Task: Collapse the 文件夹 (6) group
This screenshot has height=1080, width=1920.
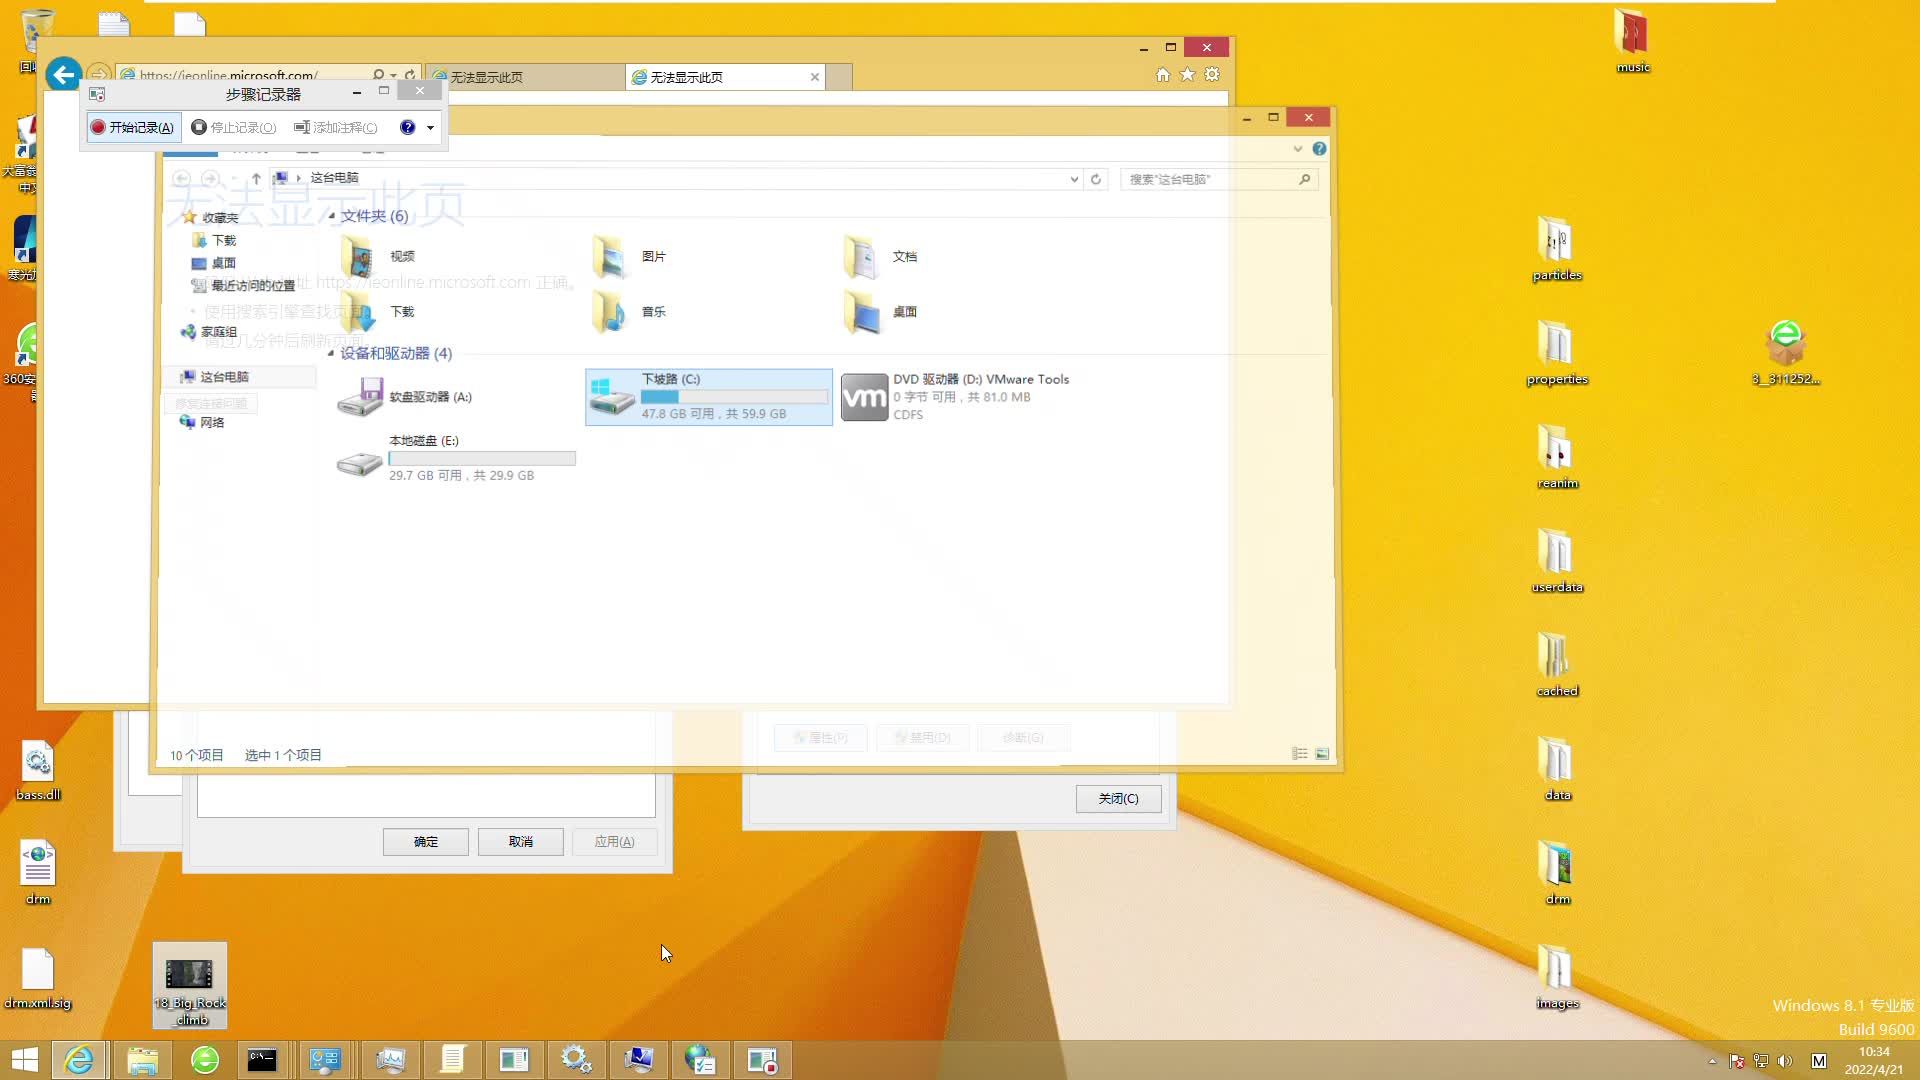Action: [x=331, y=216]
